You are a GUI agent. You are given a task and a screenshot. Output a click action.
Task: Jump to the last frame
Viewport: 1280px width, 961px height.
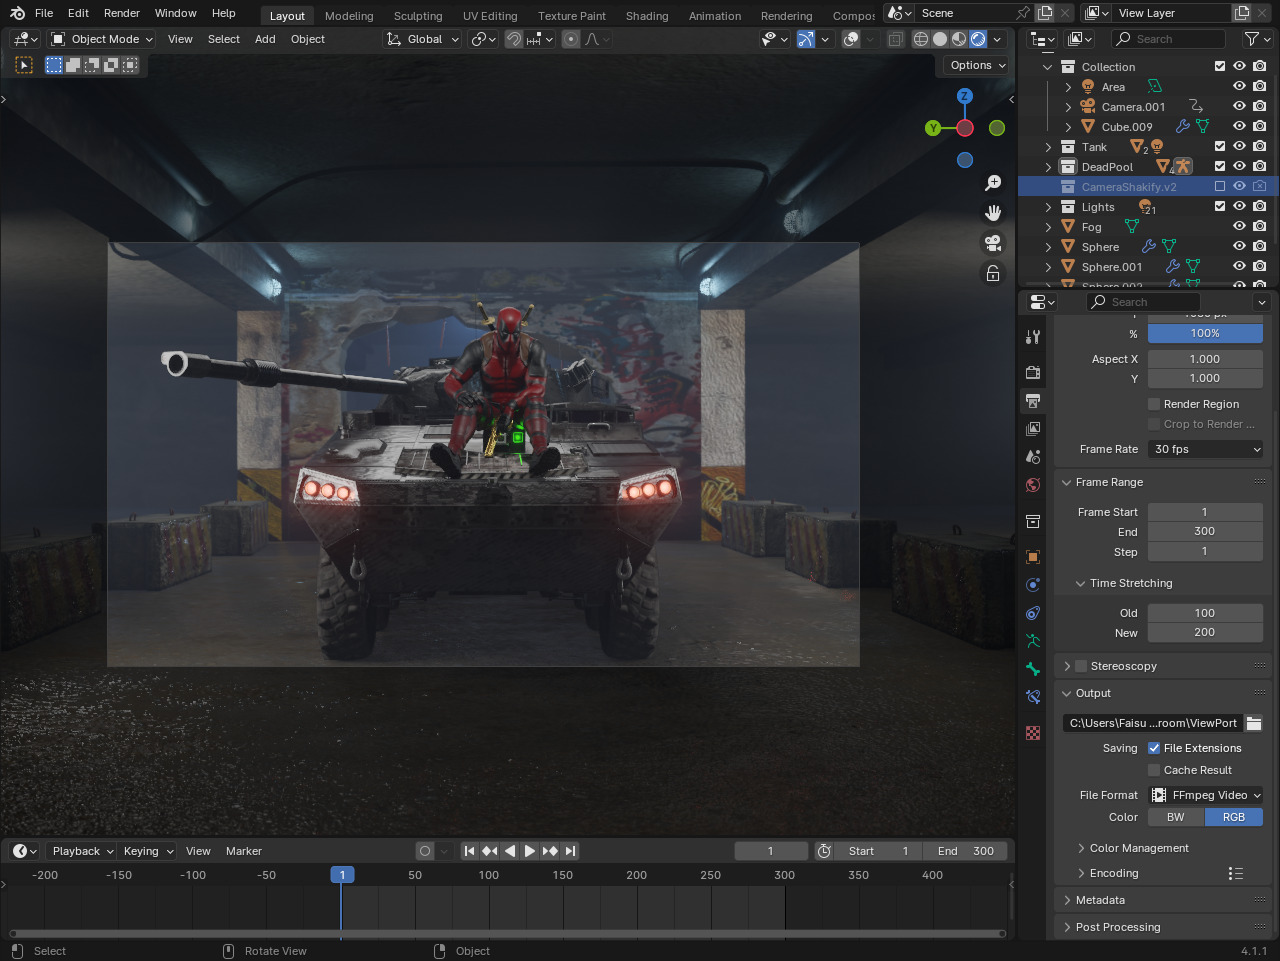(x=570, y=851)
